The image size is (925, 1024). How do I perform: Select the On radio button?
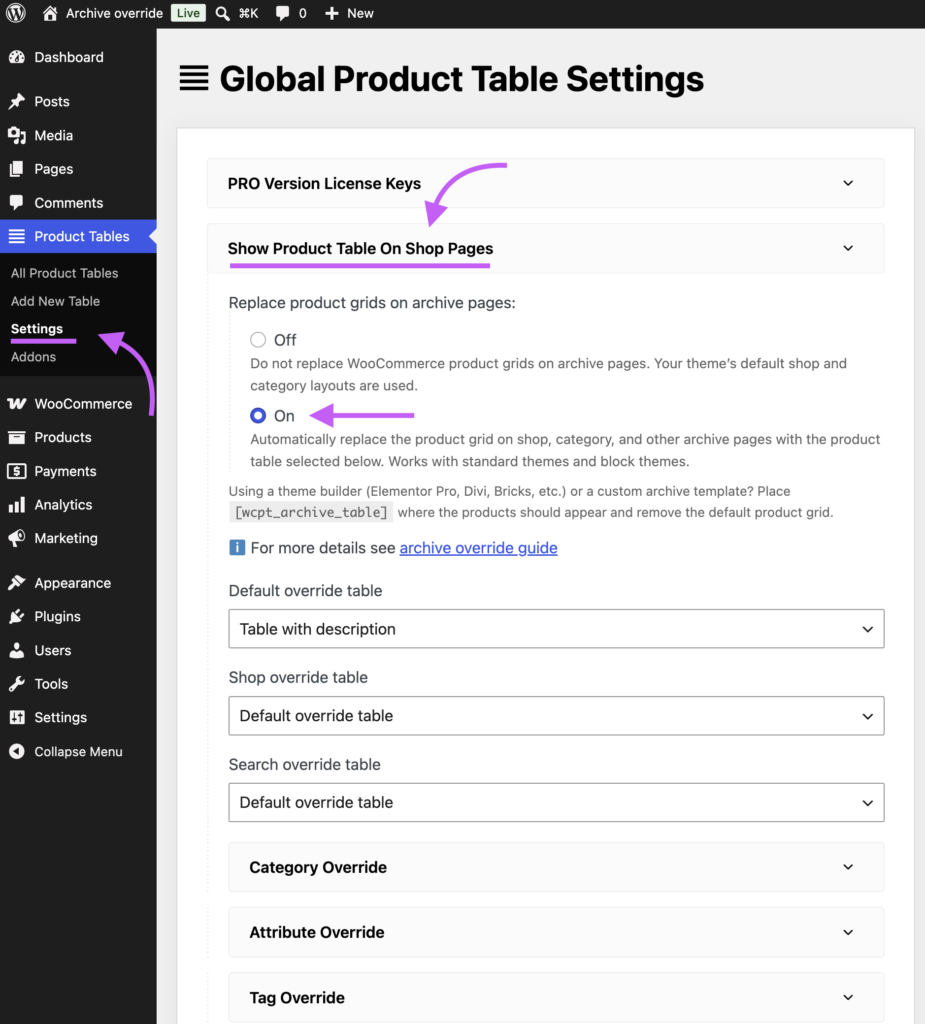click(258, 415)
